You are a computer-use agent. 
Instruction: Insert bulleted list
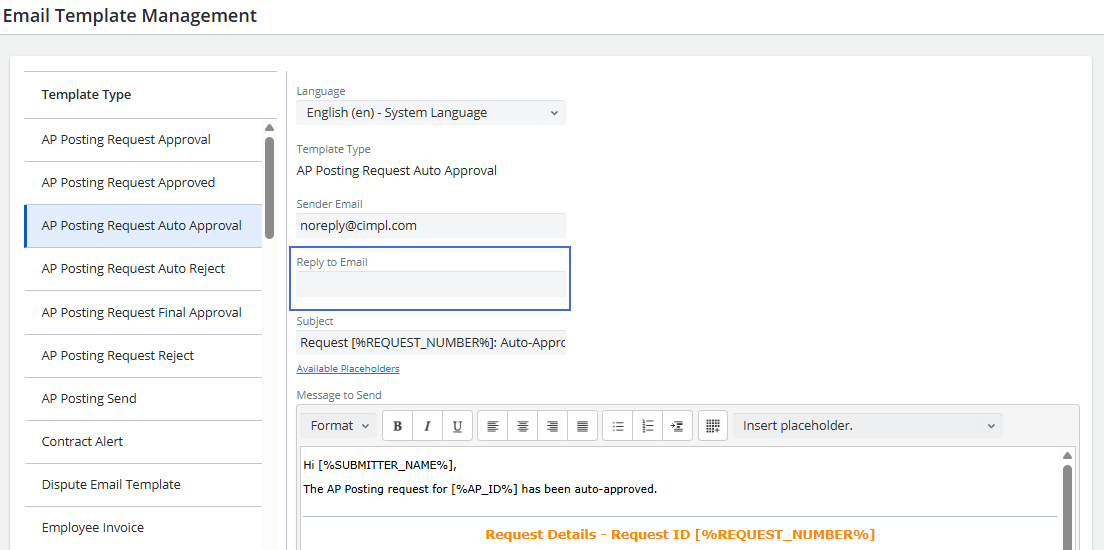[x=618, y=426]
